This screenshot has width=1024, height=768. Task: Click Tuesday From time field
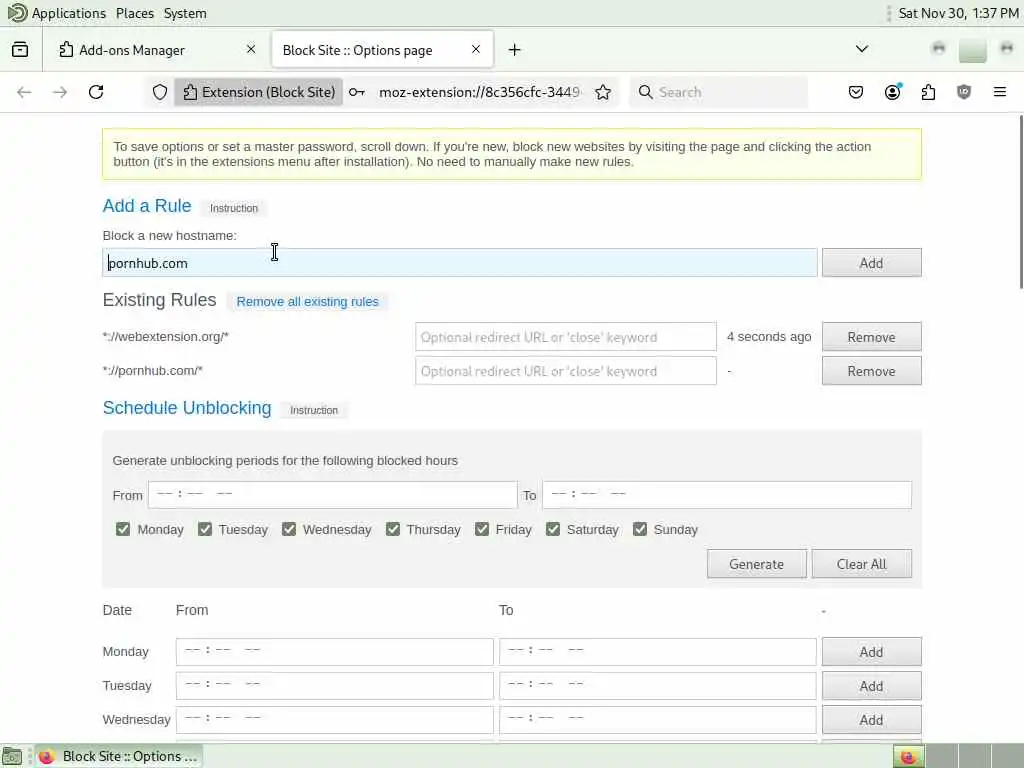(334, 686)
